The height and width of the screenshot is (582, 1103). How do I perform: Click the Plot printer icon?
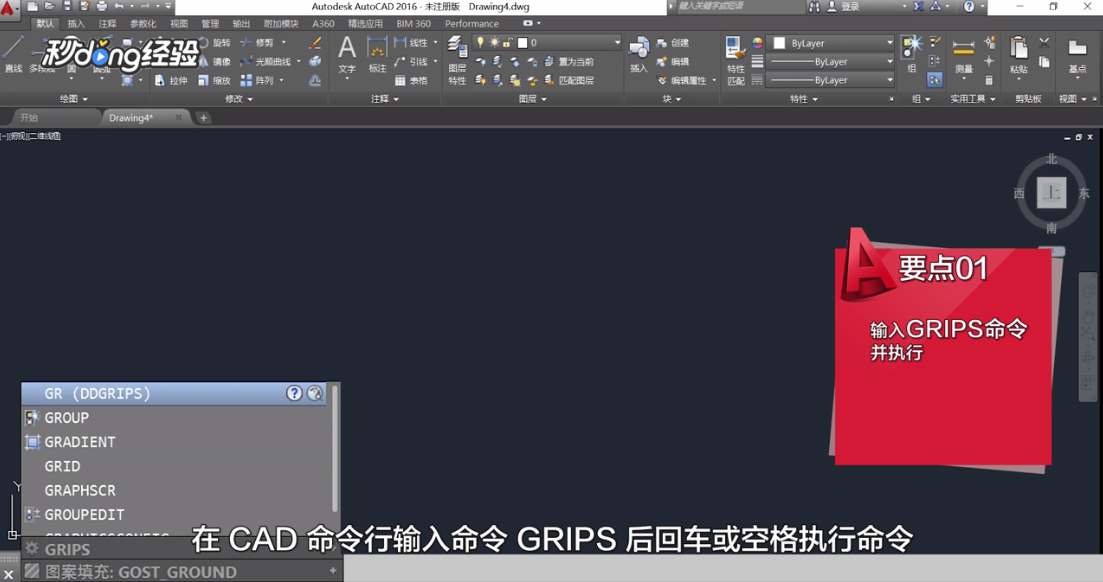coord(101,6)
